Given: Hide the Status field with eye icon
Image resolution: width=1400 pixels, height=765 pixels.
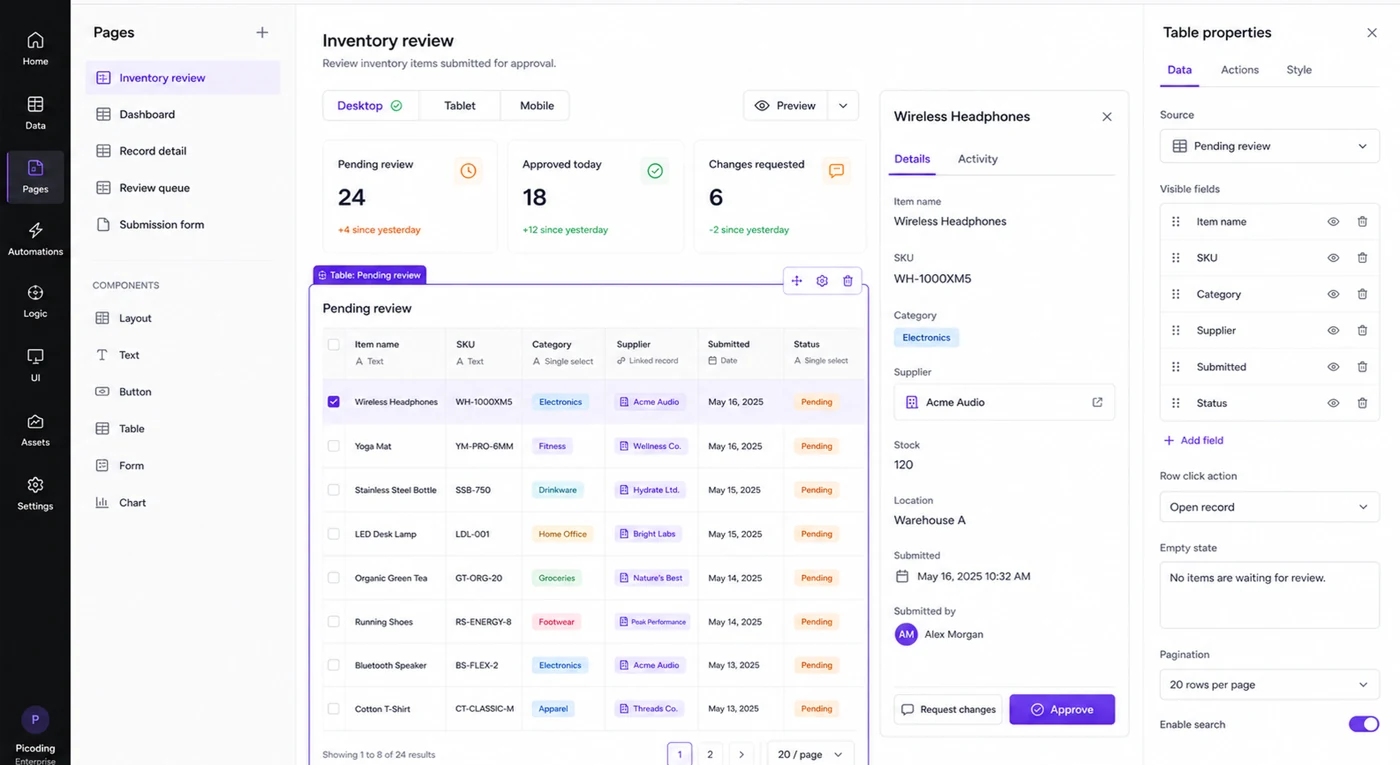Looking at the screenshot, I should point(1333,403).
